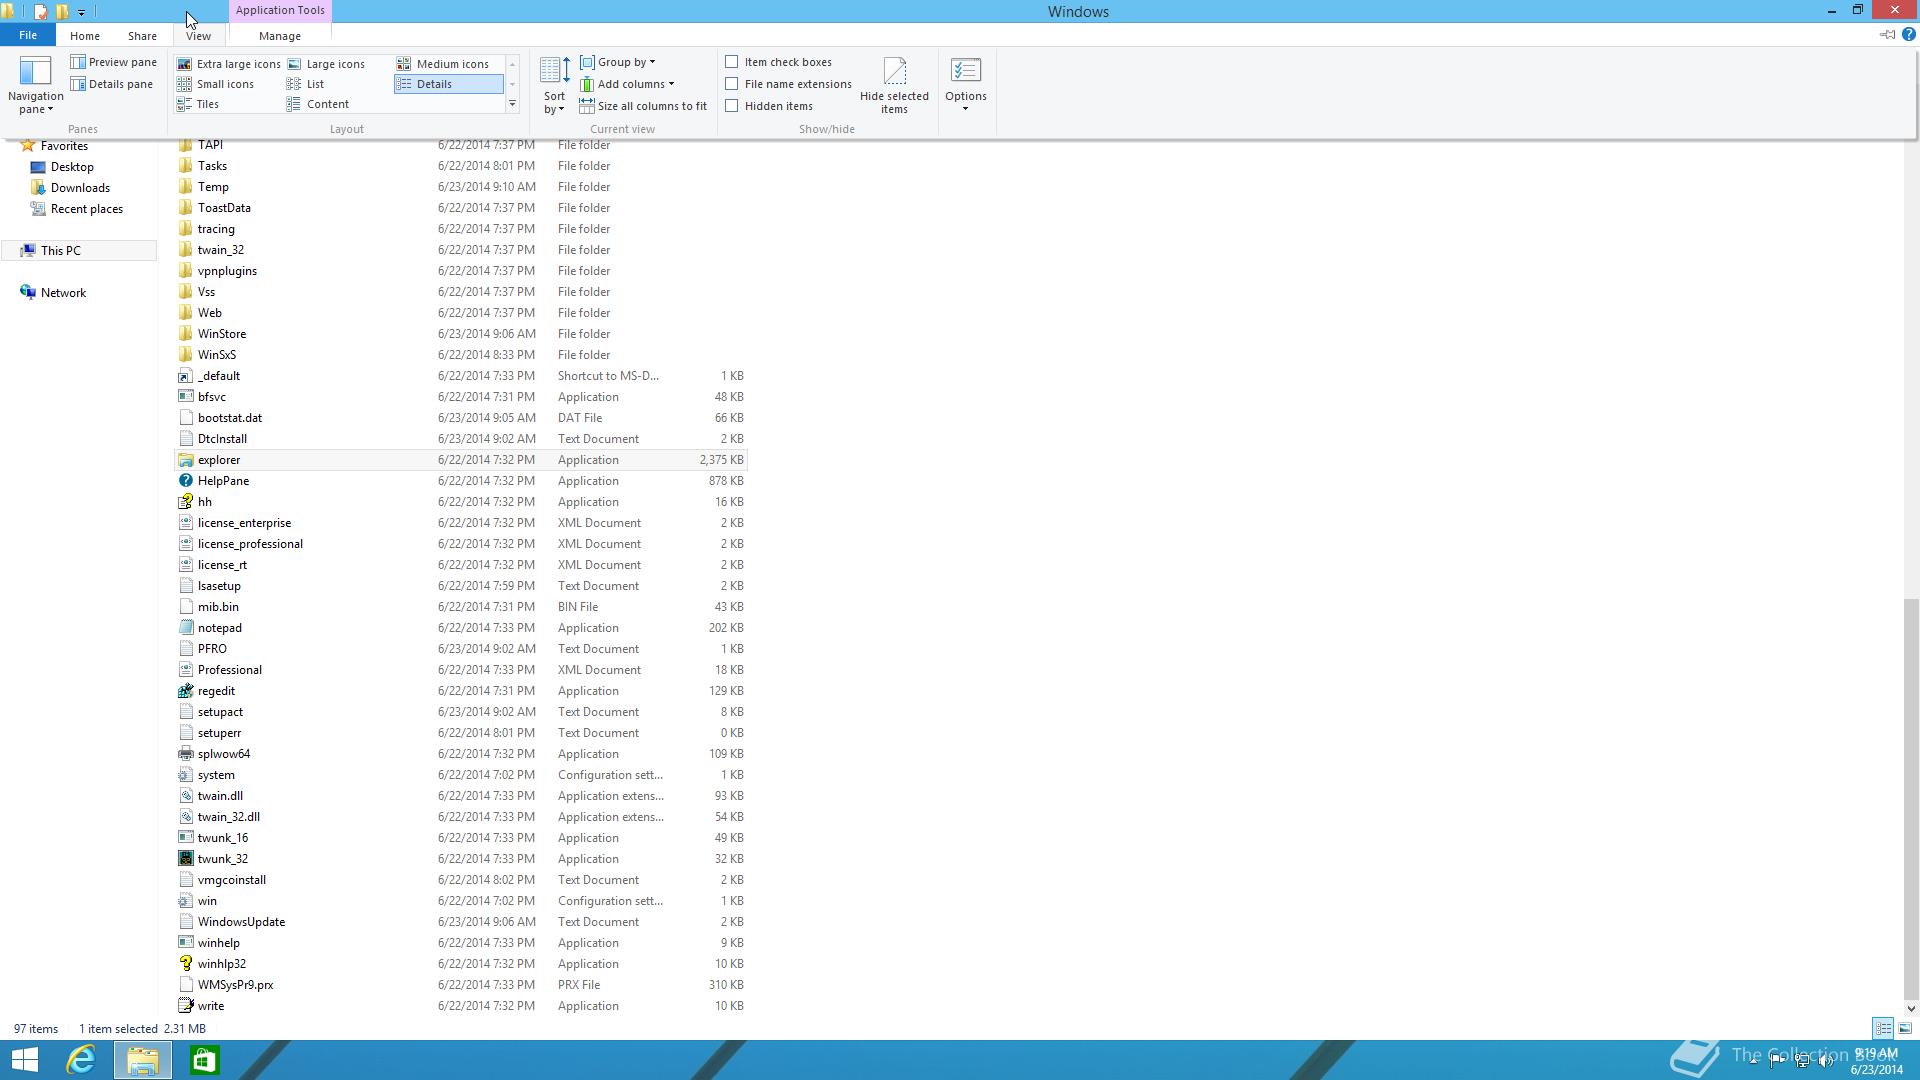
Task: Open Windows Store from taskbar
Action: pos(204,1060)
